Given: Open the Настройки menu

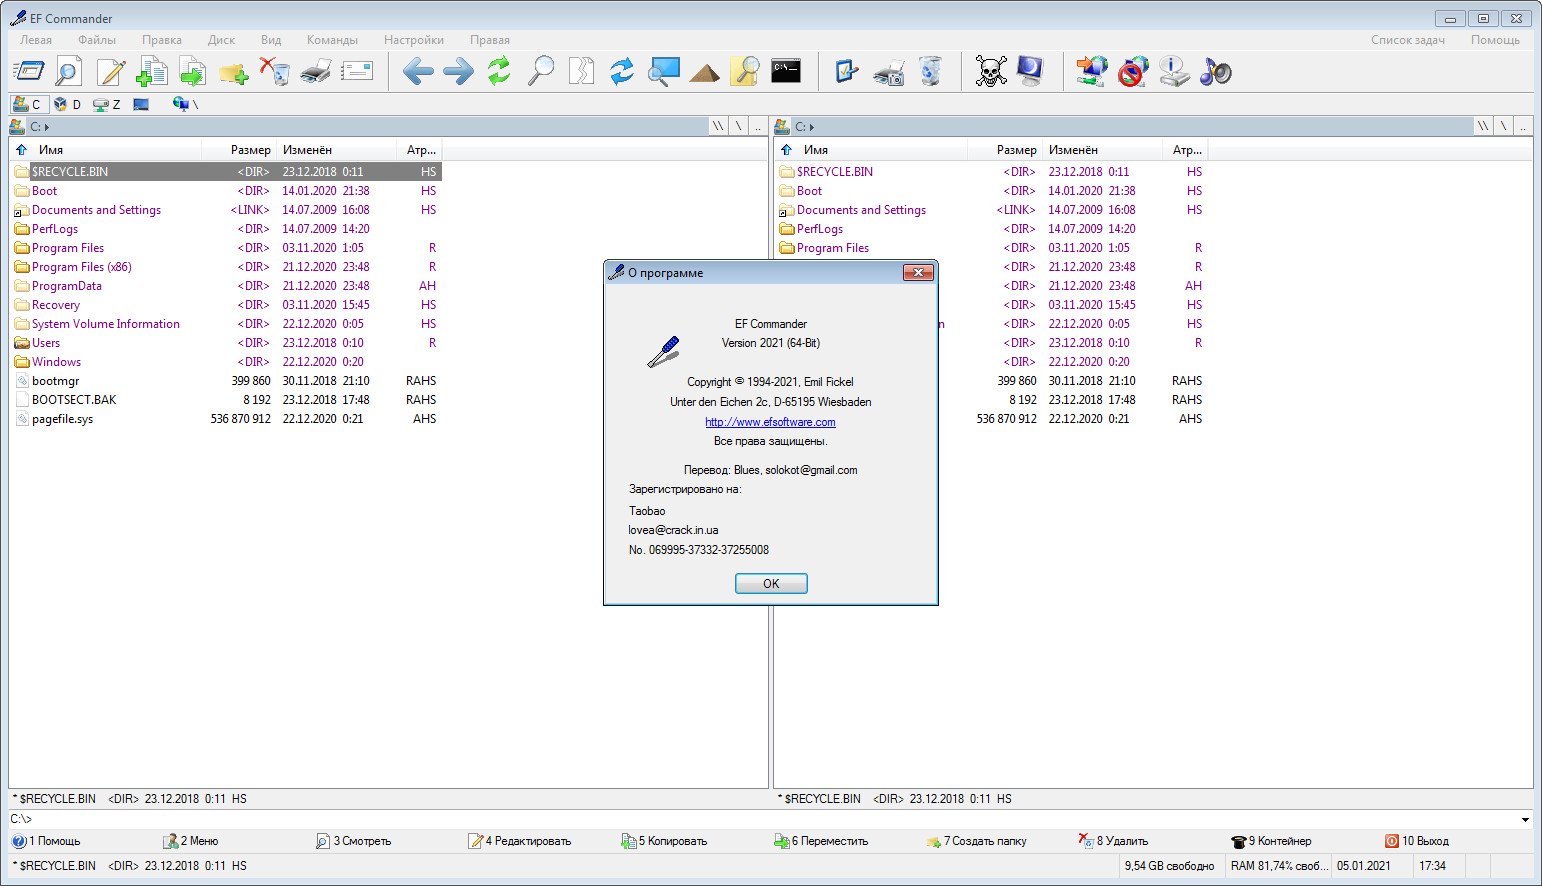Looking at the screenshot, I should tap(414, 40).
